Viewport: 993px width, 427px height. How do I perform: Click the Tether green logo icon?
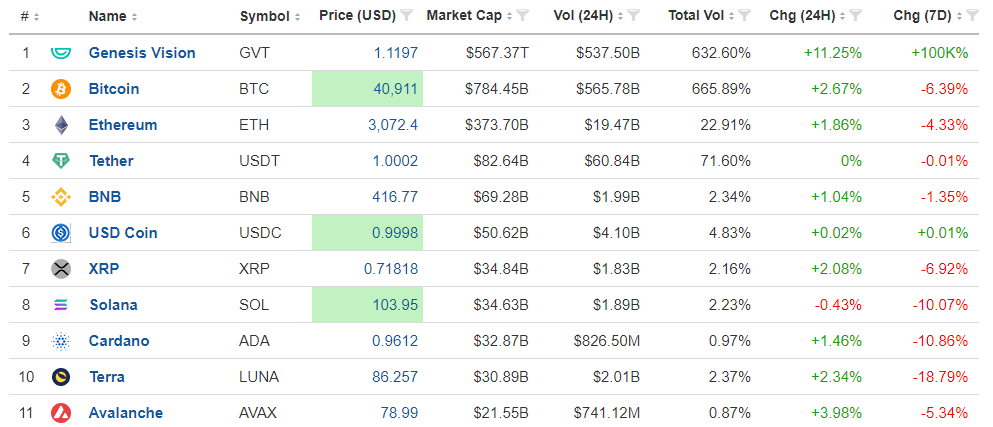coord(61,161)
